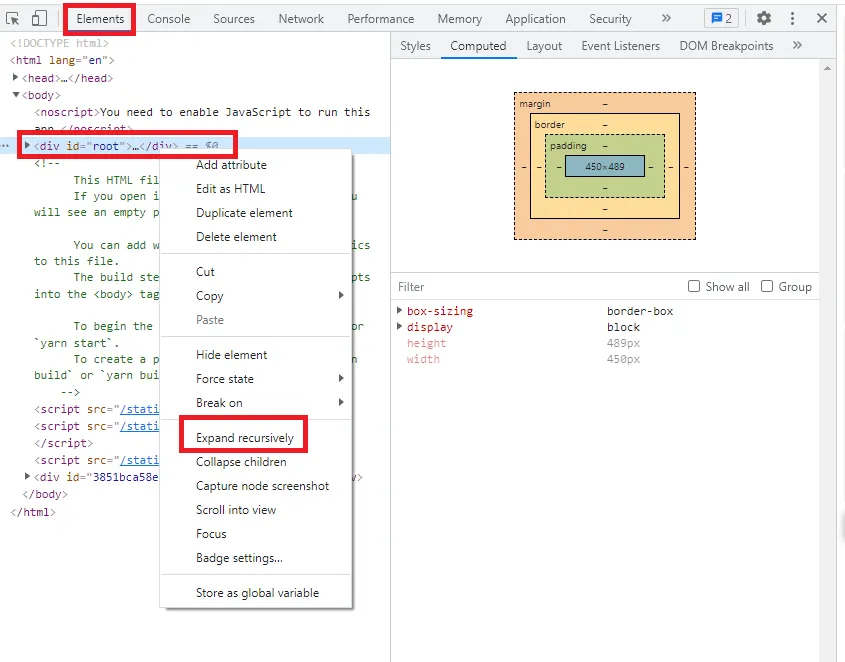
Task: Open the Performance tab
Action: pyautogui.click(x=380, y=19)
